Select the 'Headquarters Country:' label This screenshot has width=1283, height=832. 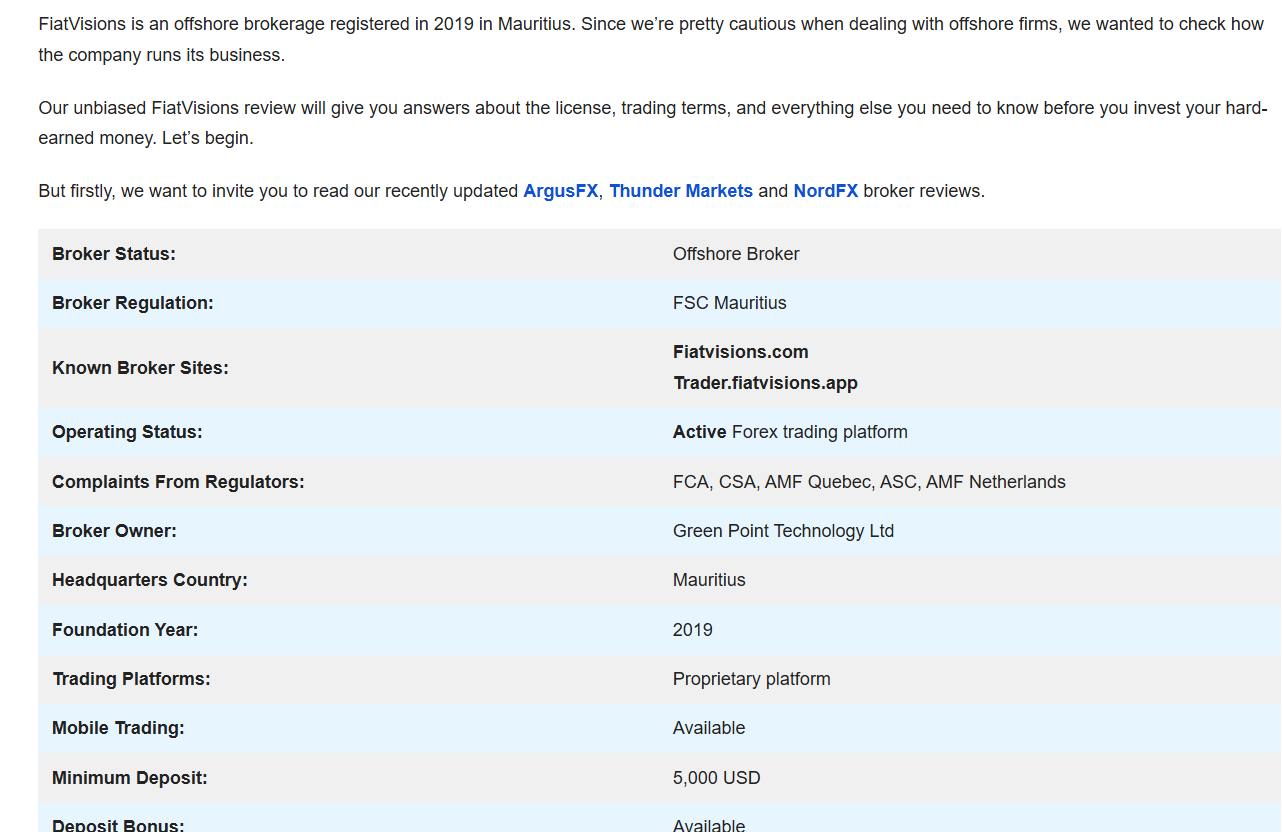point(149,580)
